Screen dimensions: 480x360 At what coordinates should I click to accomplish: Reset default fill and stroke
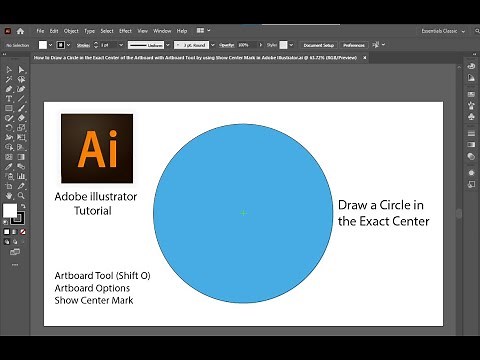pos(6,221)
